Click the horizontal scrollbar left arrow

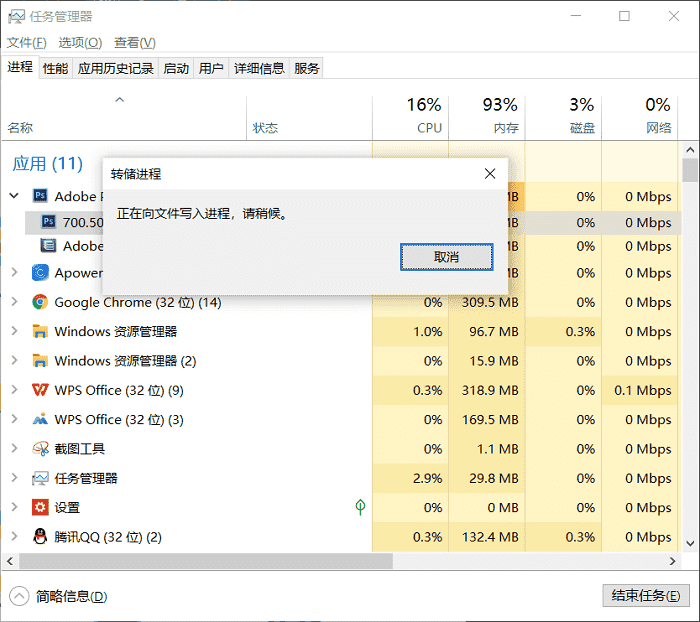[x=10, y=561]
